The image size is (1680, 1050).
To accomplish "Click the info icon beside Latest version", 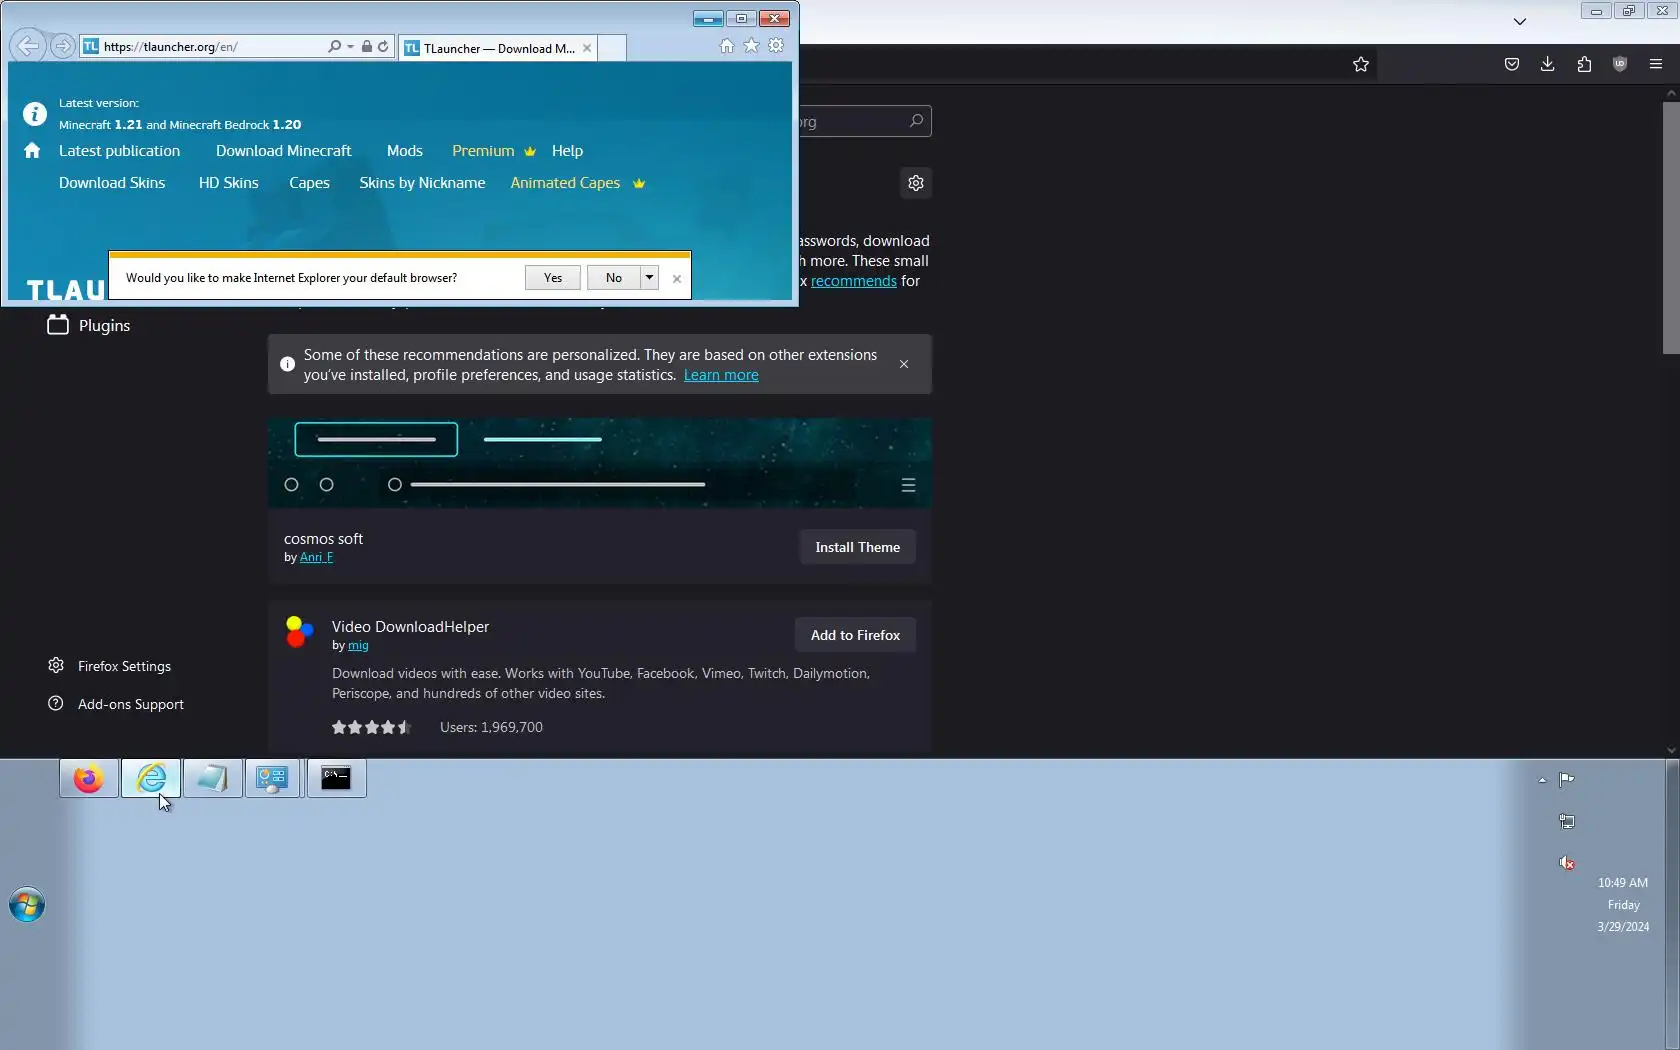I will [35, 114].
